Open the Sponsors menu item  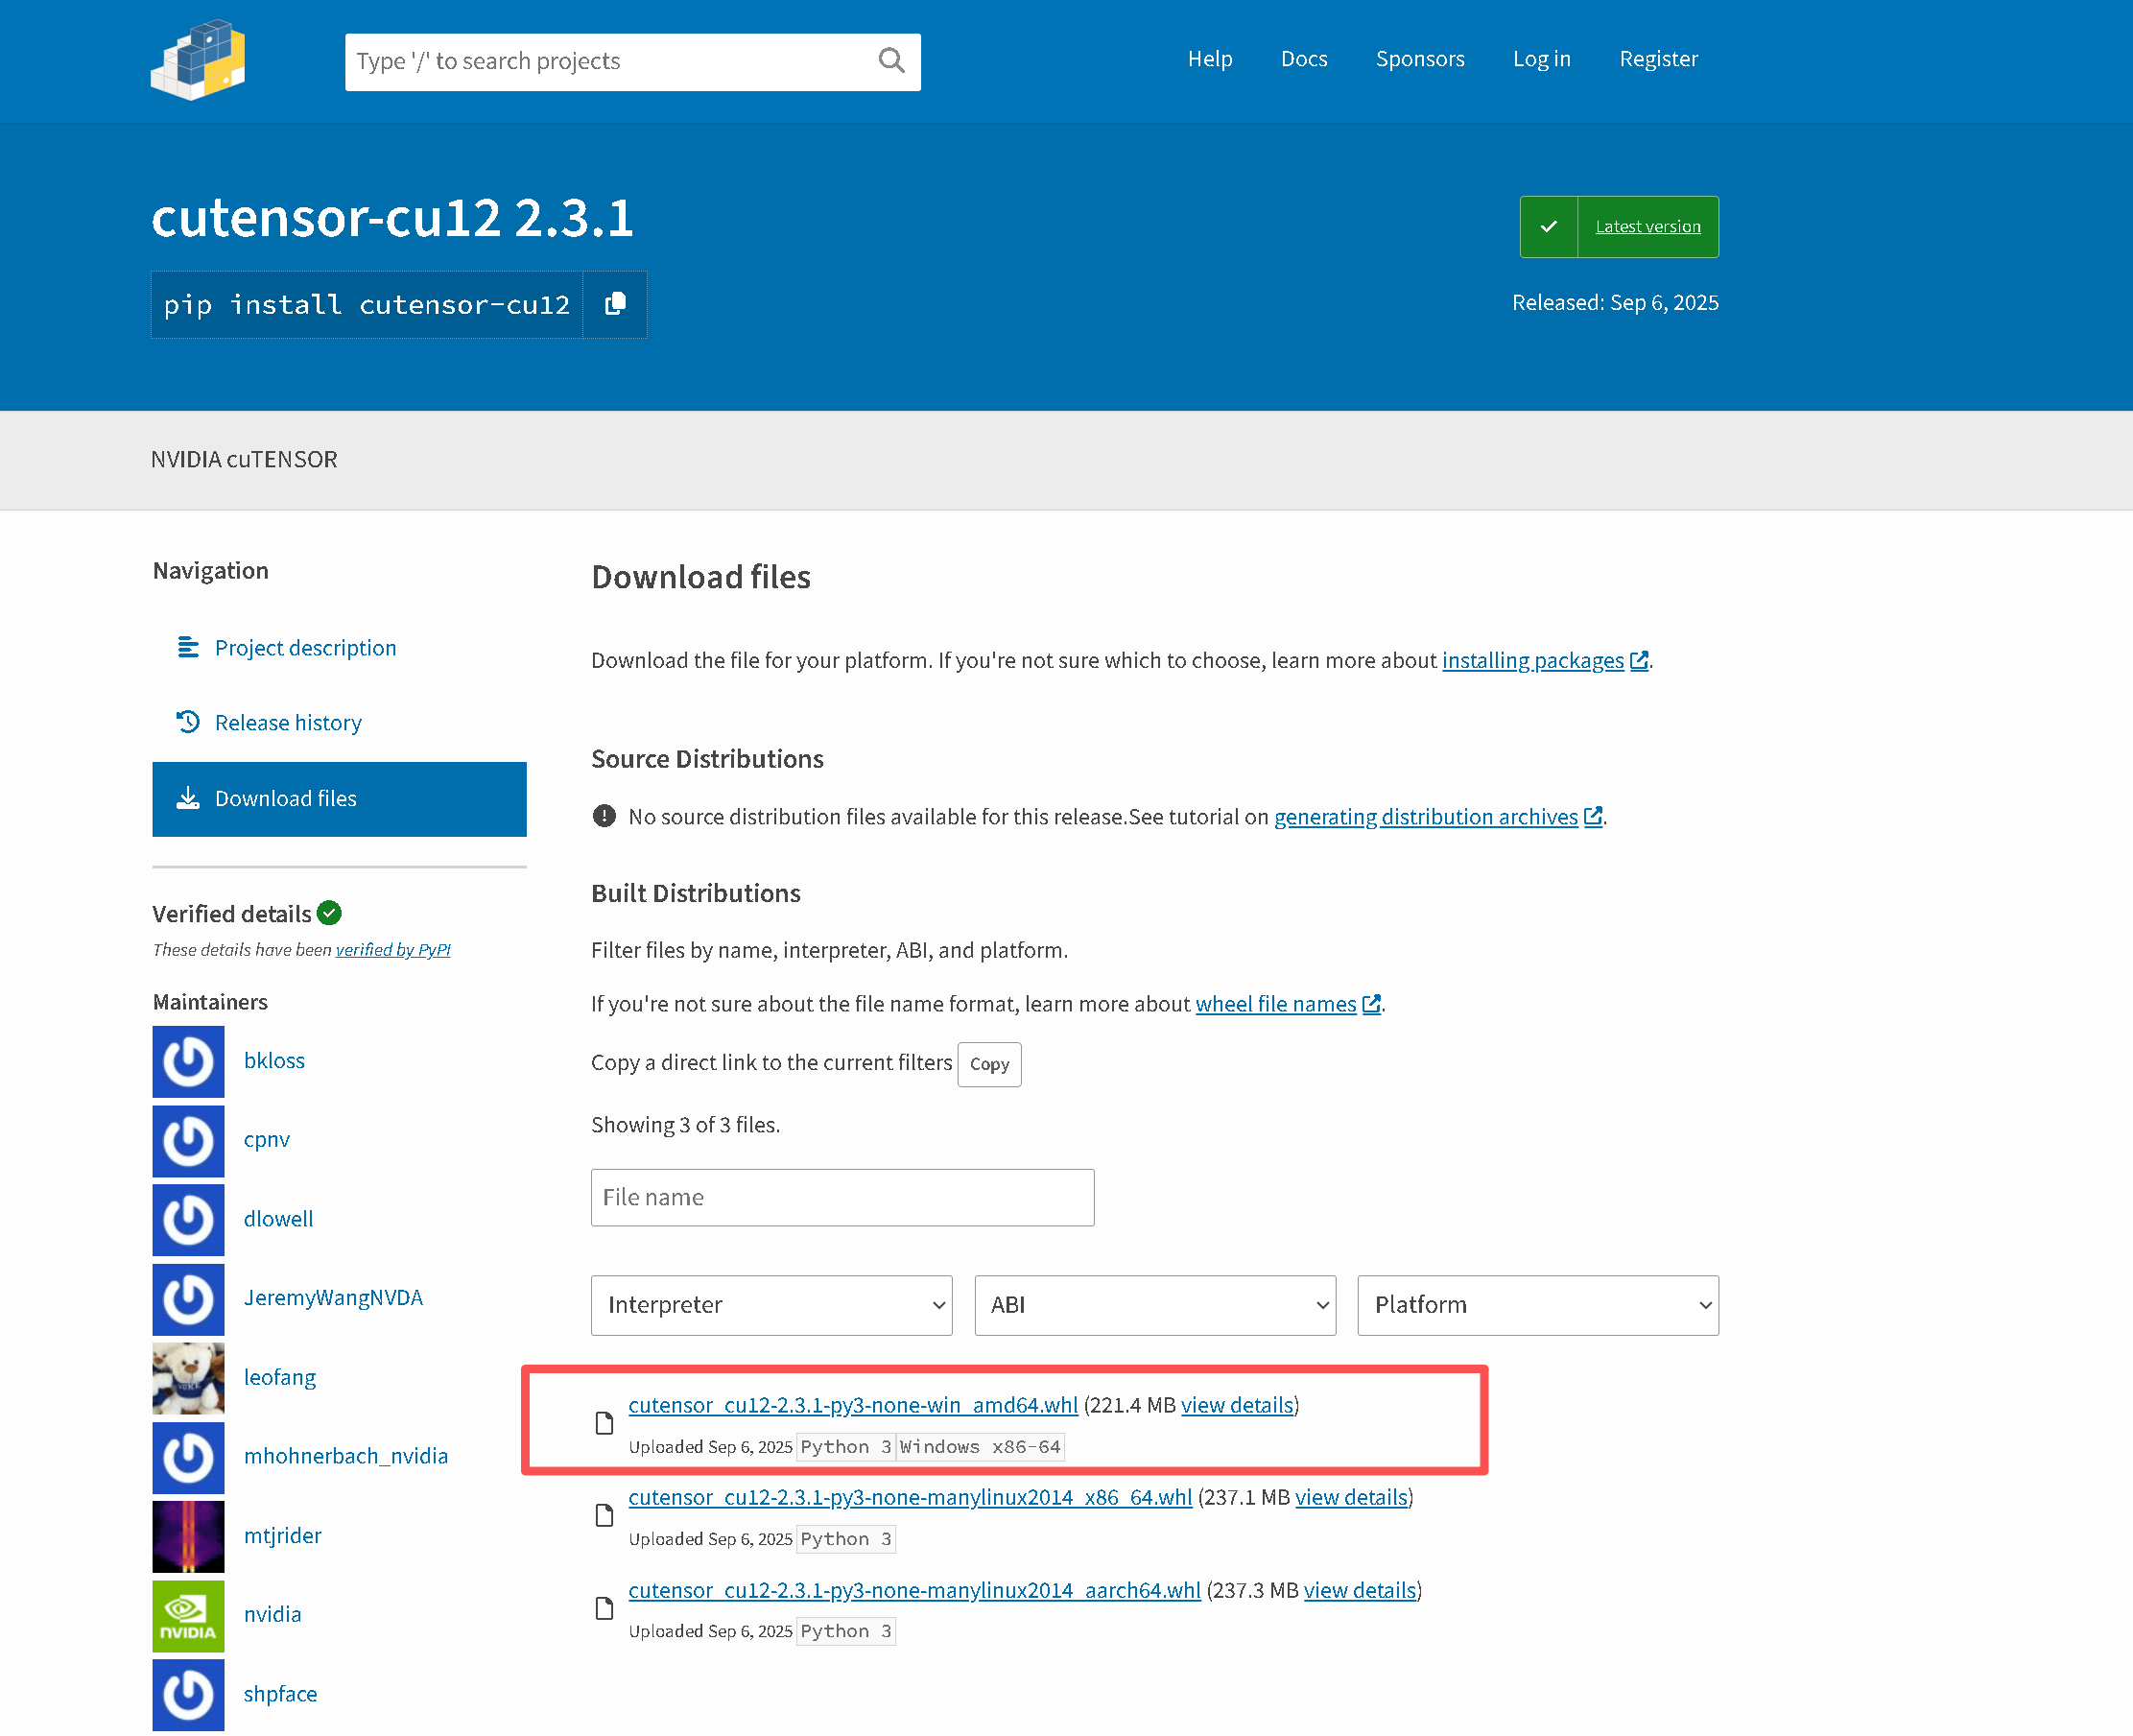[x=1420, y=58]
